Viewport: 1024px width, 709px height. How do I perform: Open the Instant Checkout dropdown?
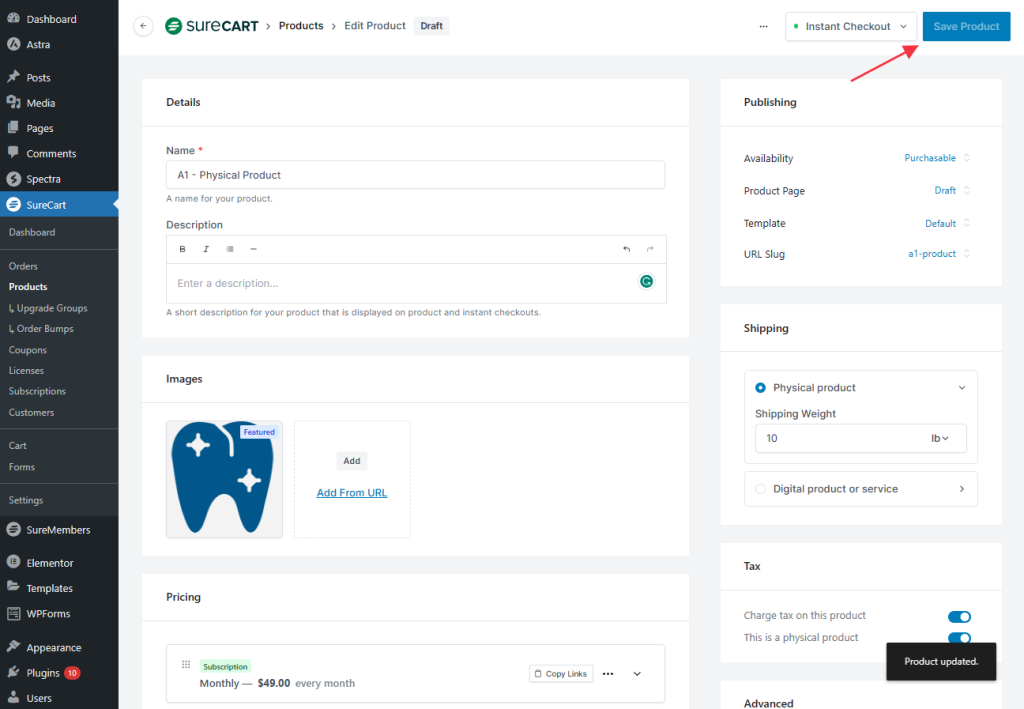click(x=850, y=27)
